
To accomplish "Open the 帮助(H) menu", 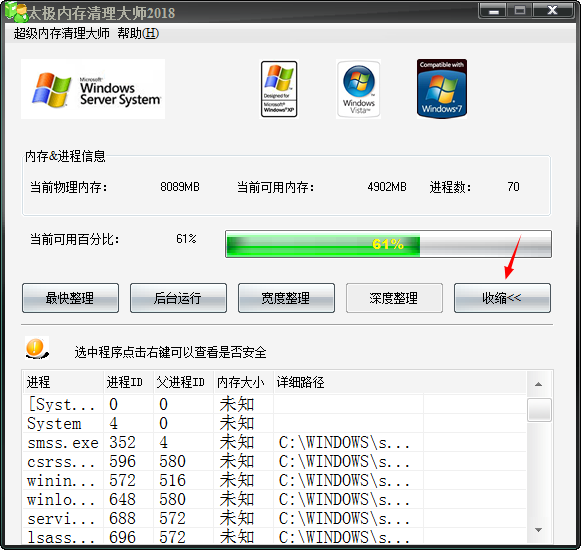I will tap(138, 33).
